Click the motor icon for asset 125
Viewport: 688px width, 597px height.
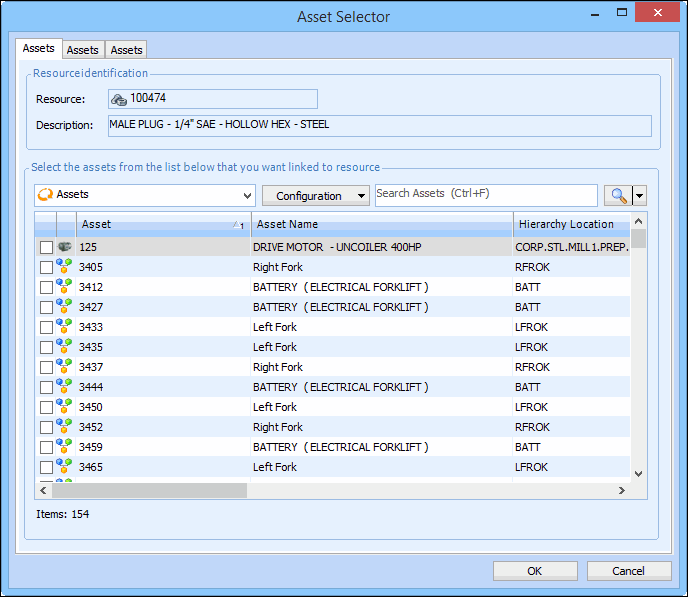coord(64,247)
